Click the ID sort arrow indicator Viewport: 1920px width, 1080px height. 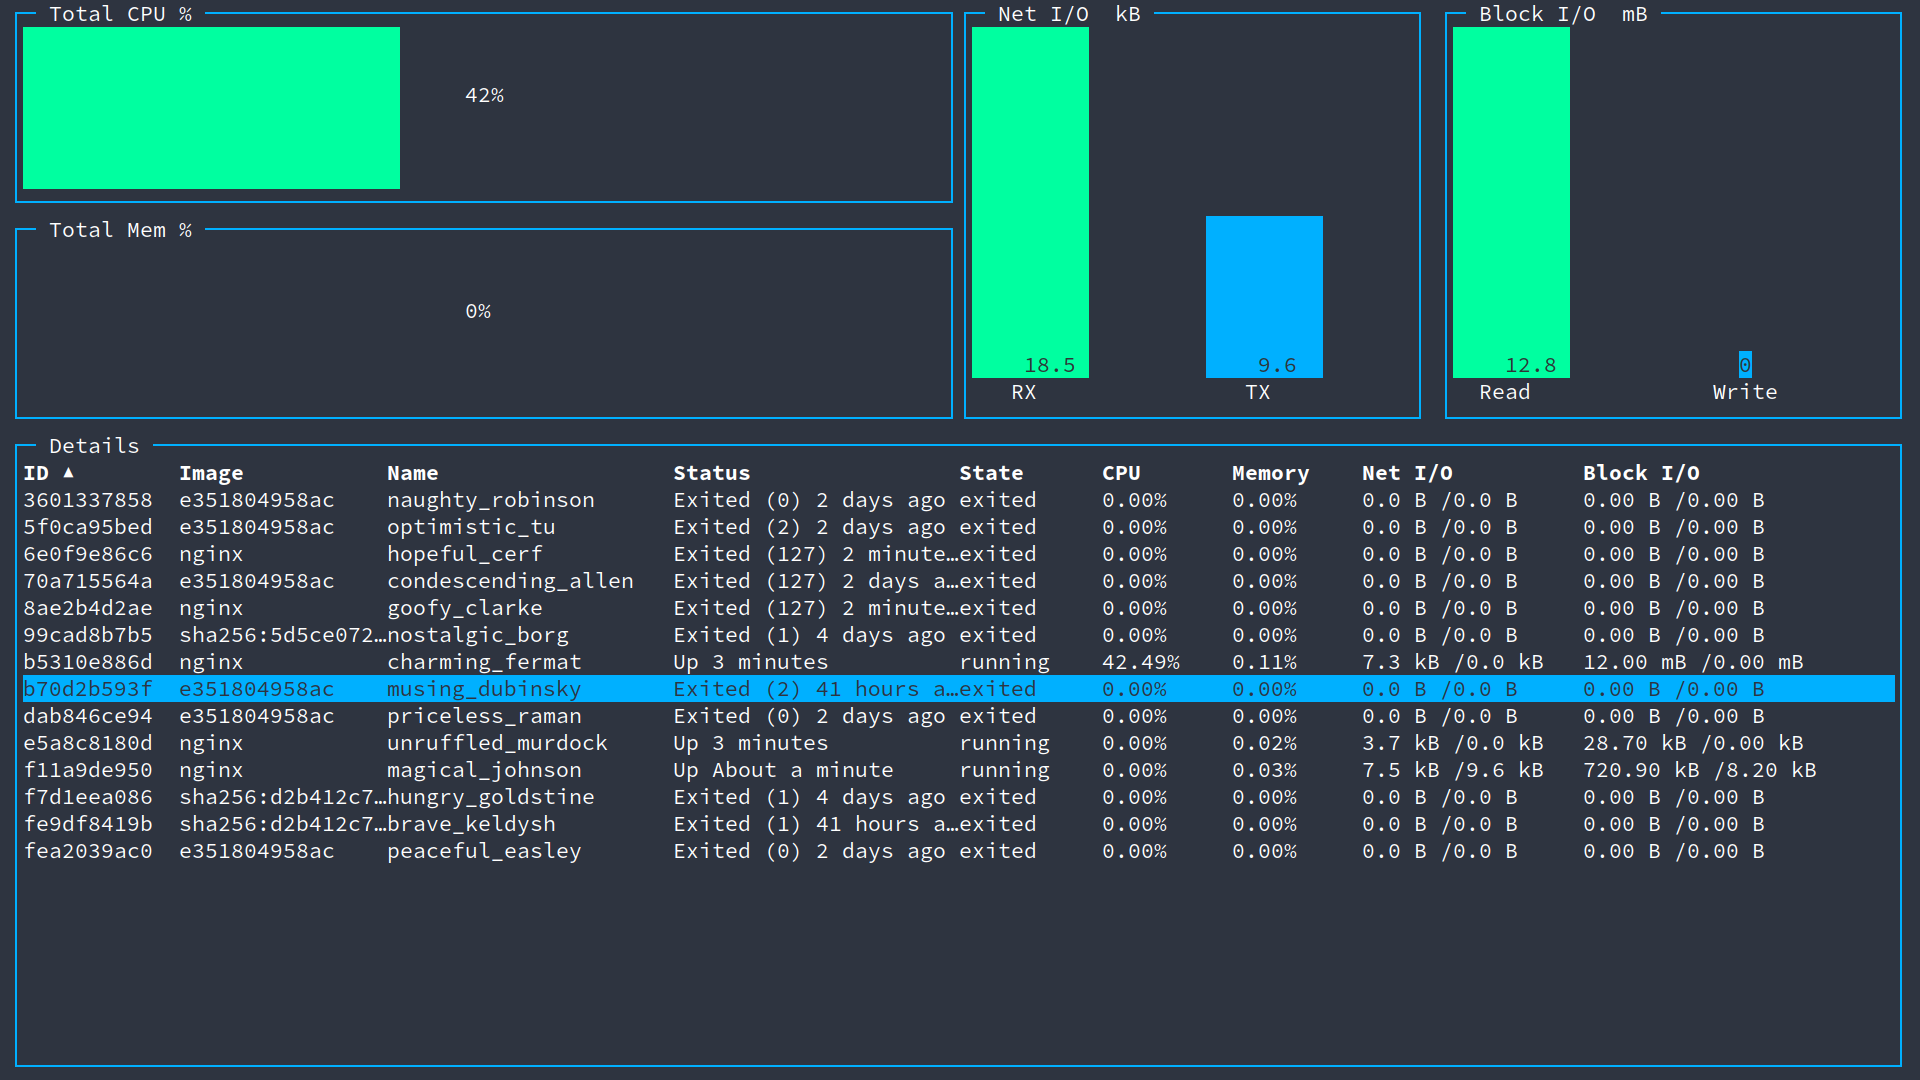click(68, 472)
